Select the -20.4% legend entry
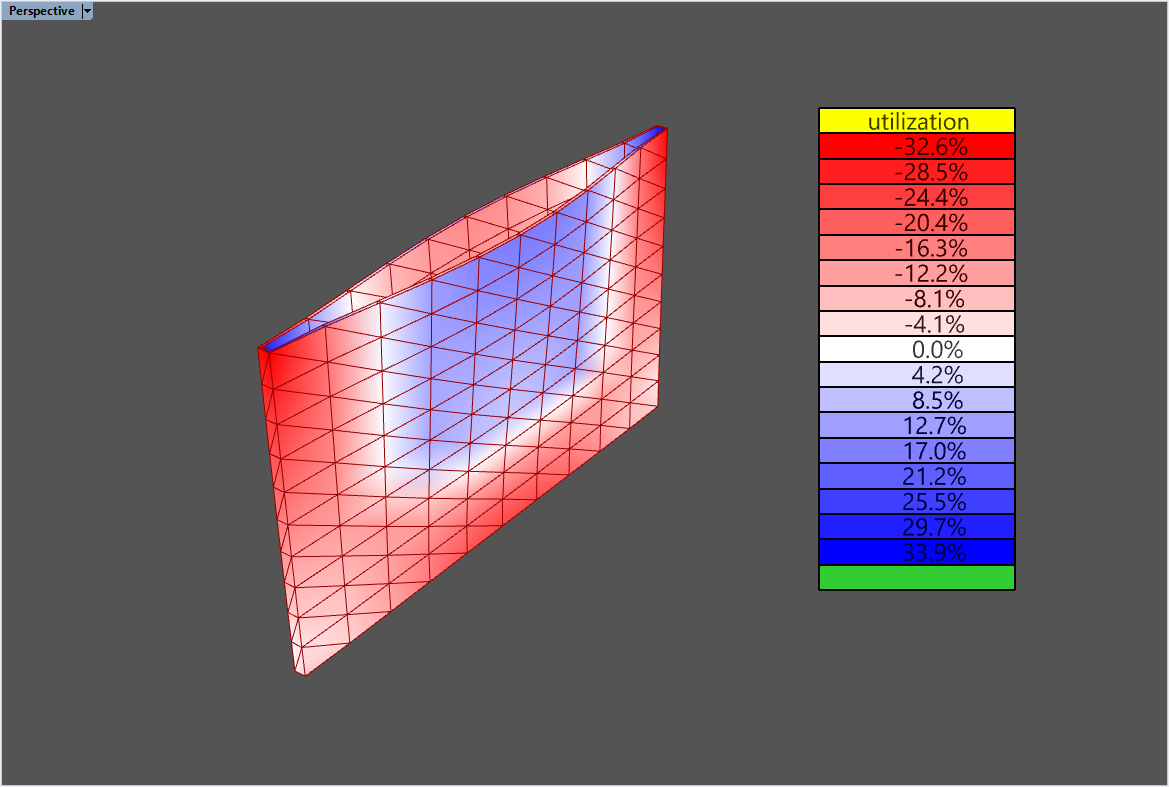 pos(916,222)
